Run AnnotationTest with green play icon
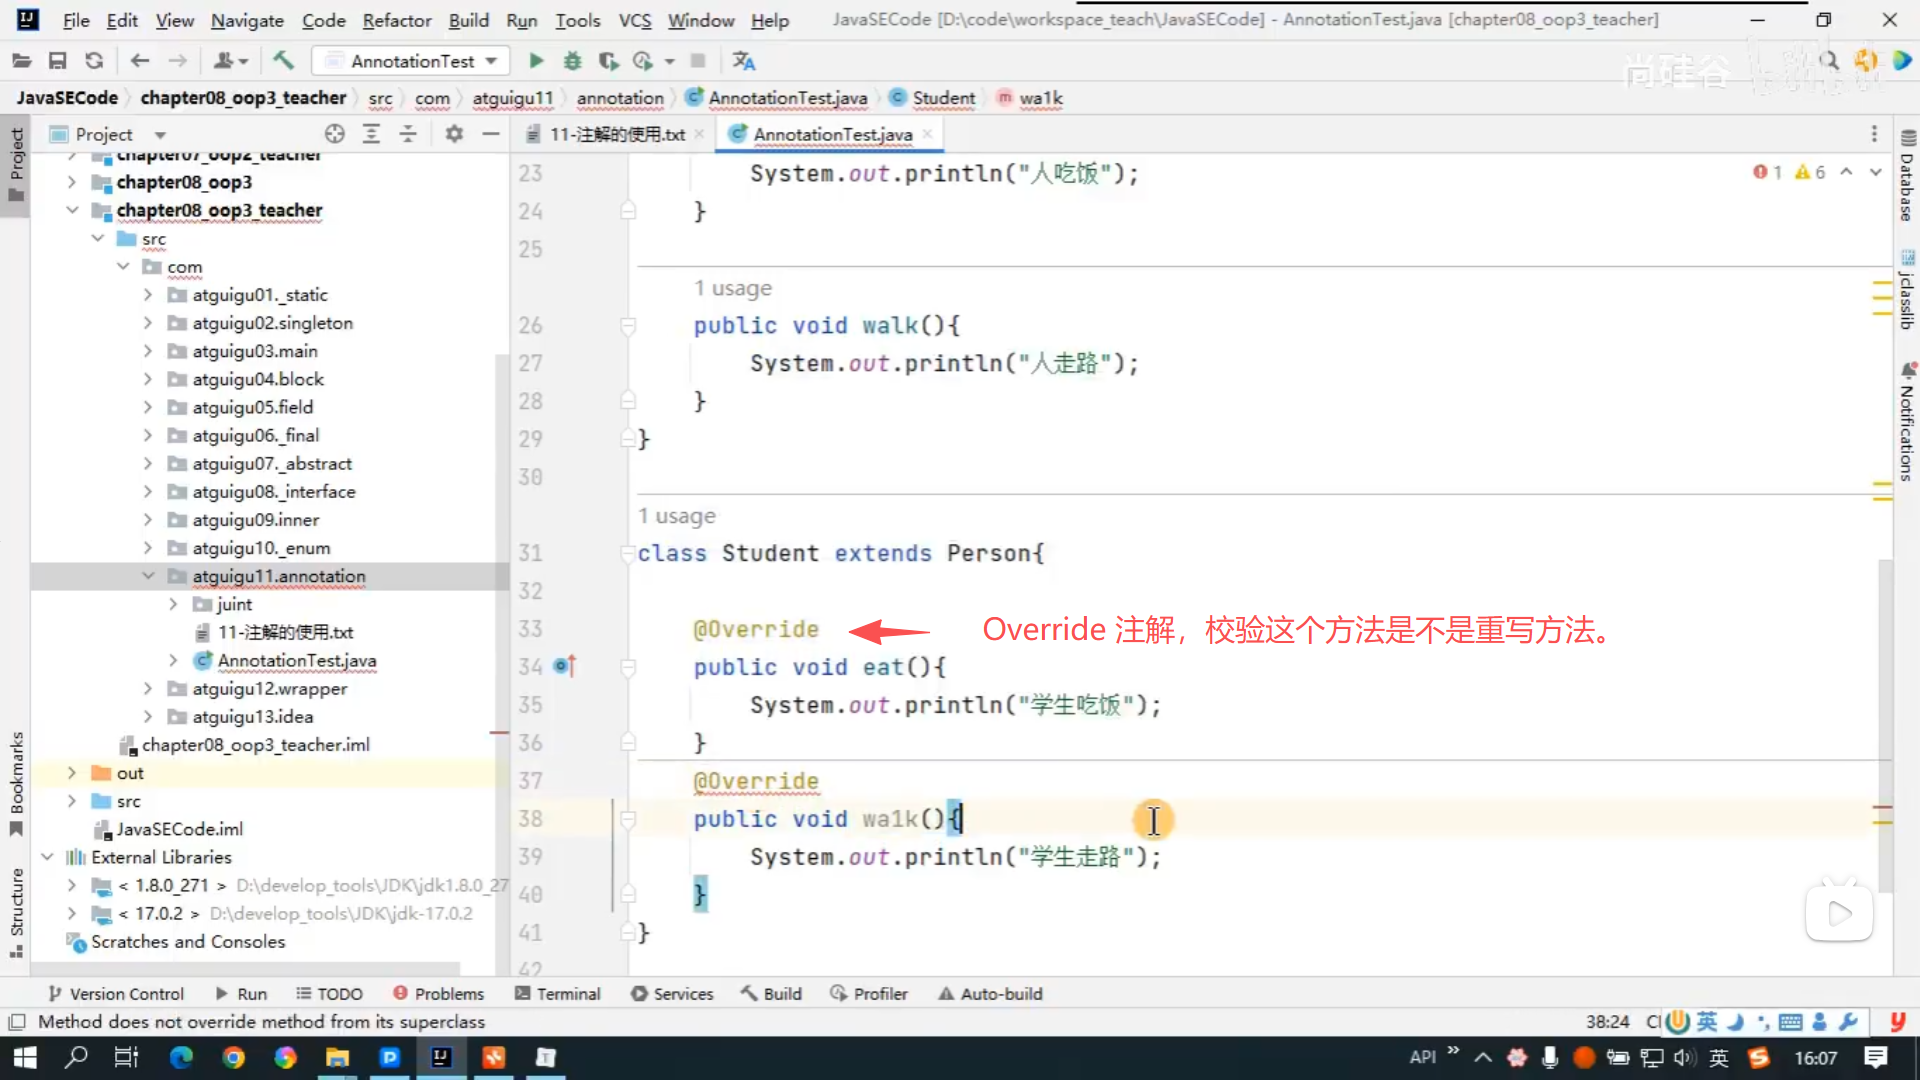This screenshot has width=1920, height=1080. pyautogui.click(x=536, y=61)
